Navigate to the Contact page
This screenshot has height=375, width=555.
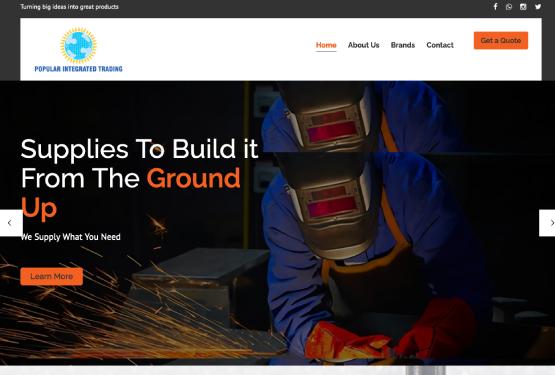(x=440, y=45)
